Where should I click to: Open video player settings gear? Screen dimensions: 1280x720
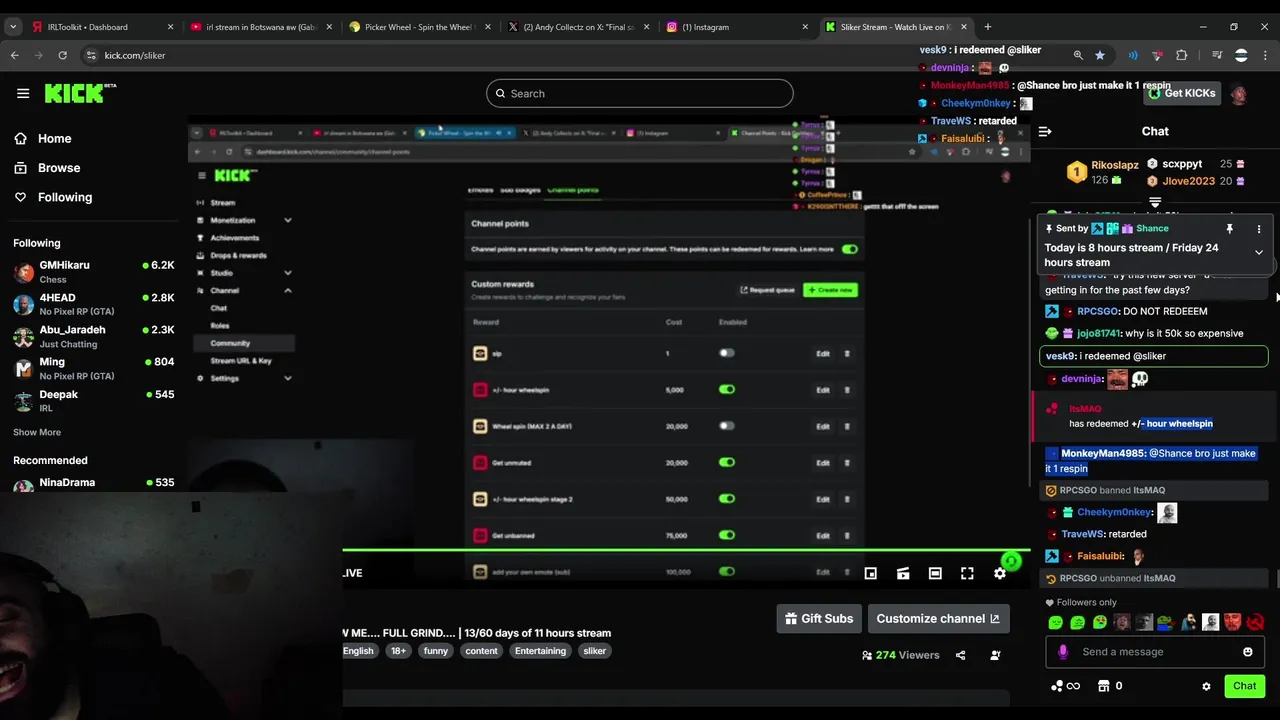click(999, 573)
